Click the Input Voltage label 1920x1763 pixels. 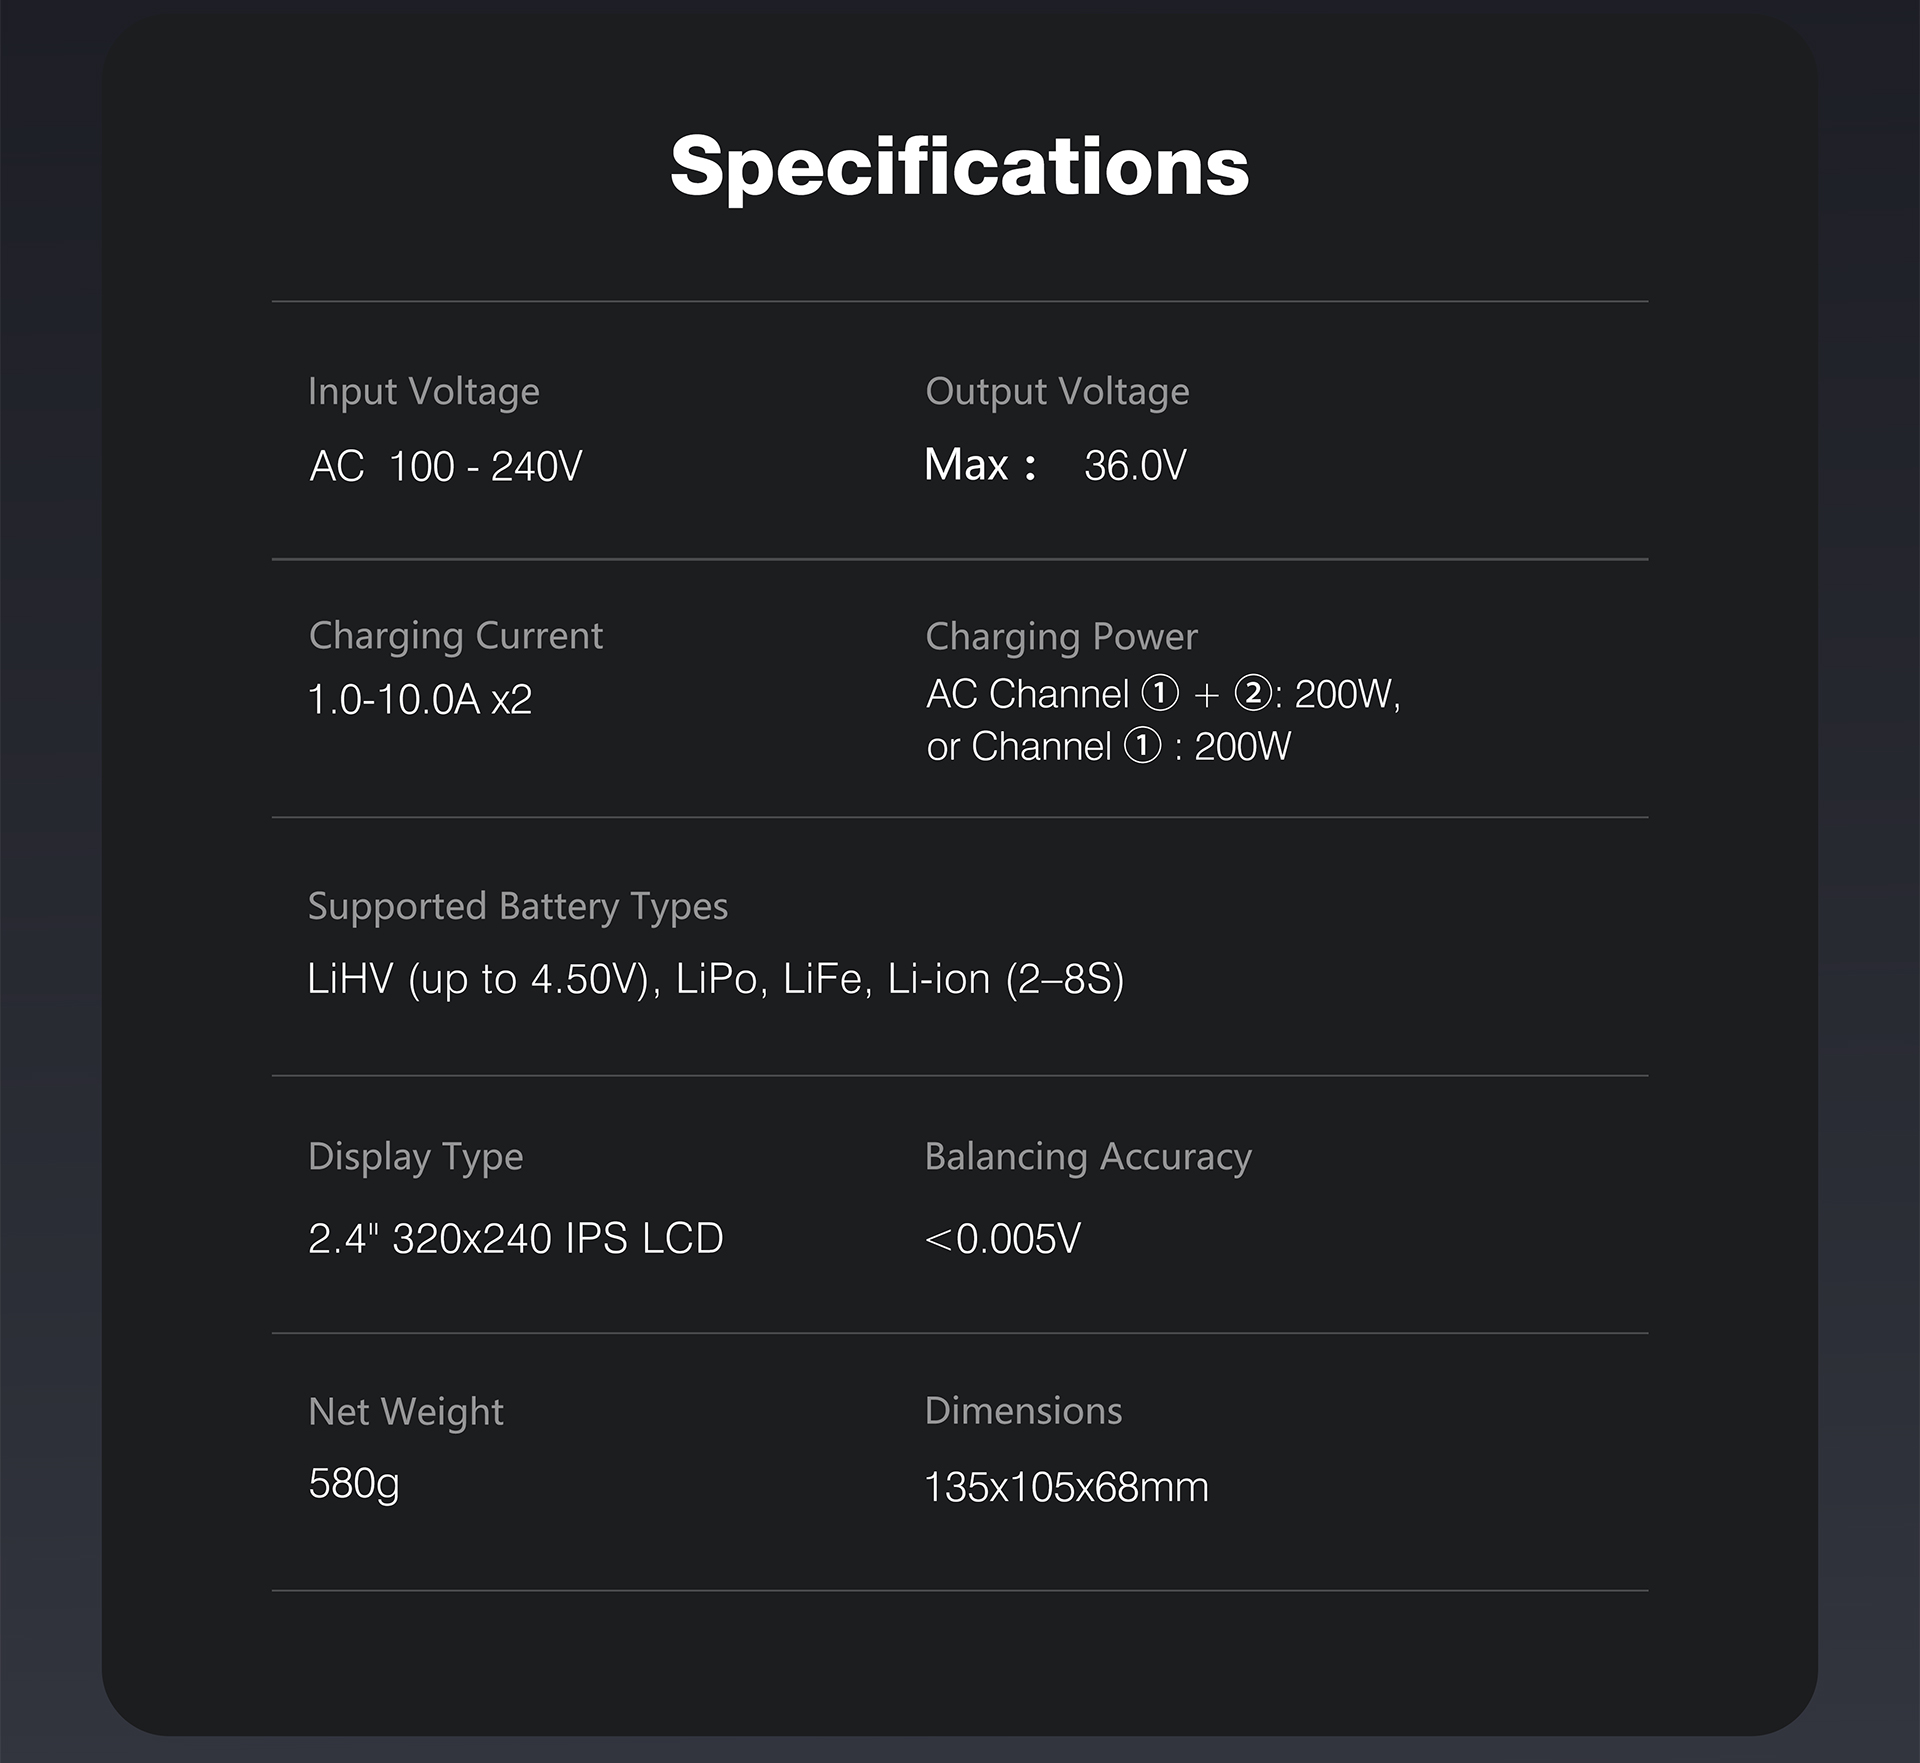(x=424, y=391)
